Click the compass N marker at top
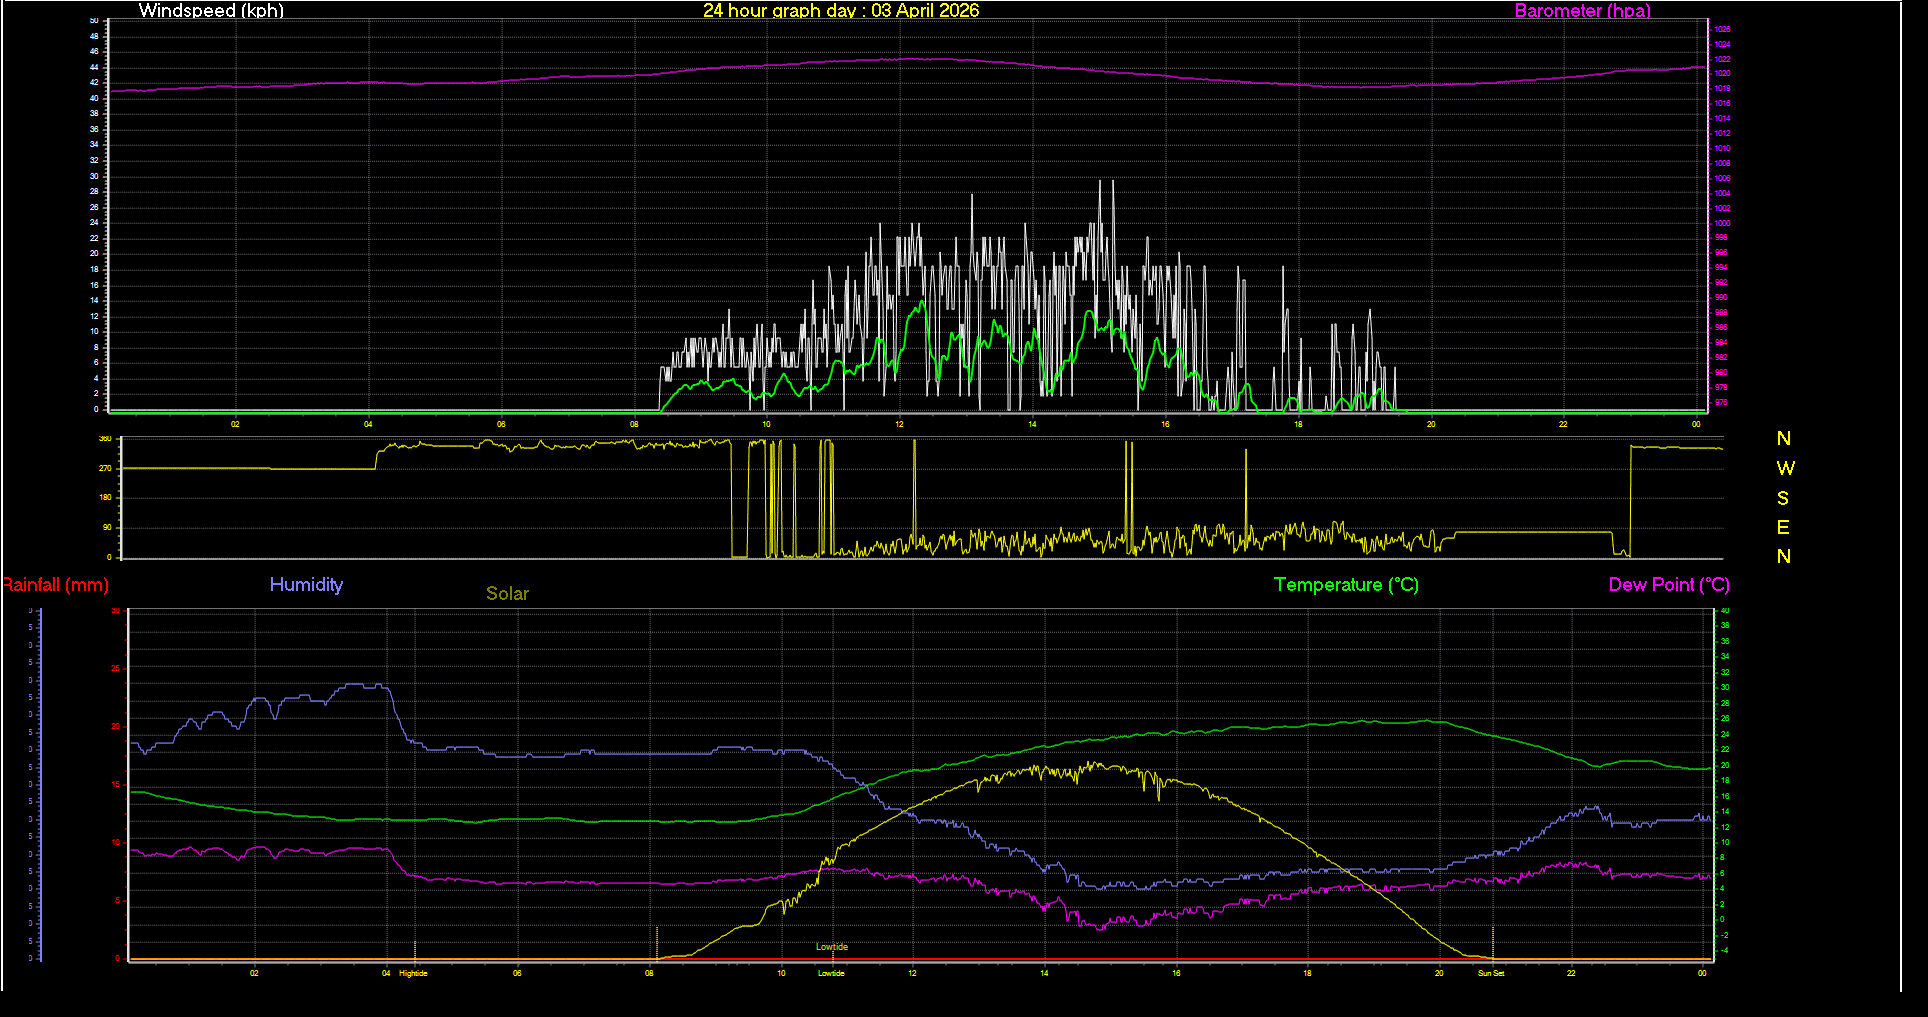Screen dimensions: 1928x1017 tap(1784, 437)
